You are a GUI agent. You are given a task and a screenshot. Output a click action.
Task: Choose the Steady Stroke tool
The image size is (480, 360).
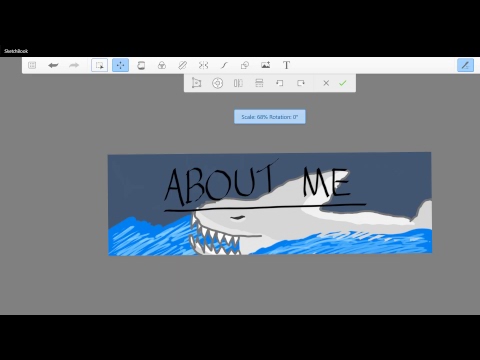(x=224, y=65)
